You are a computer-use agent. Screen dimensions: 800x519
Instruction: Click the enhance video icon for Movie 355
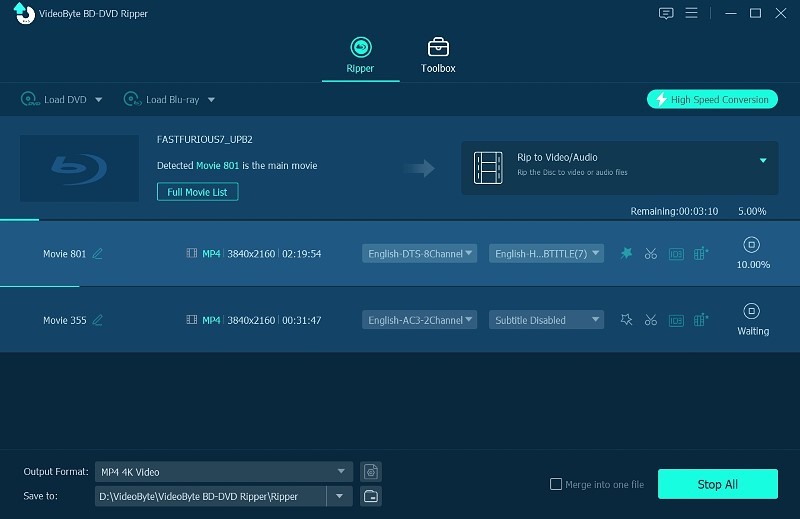point(701,320)
